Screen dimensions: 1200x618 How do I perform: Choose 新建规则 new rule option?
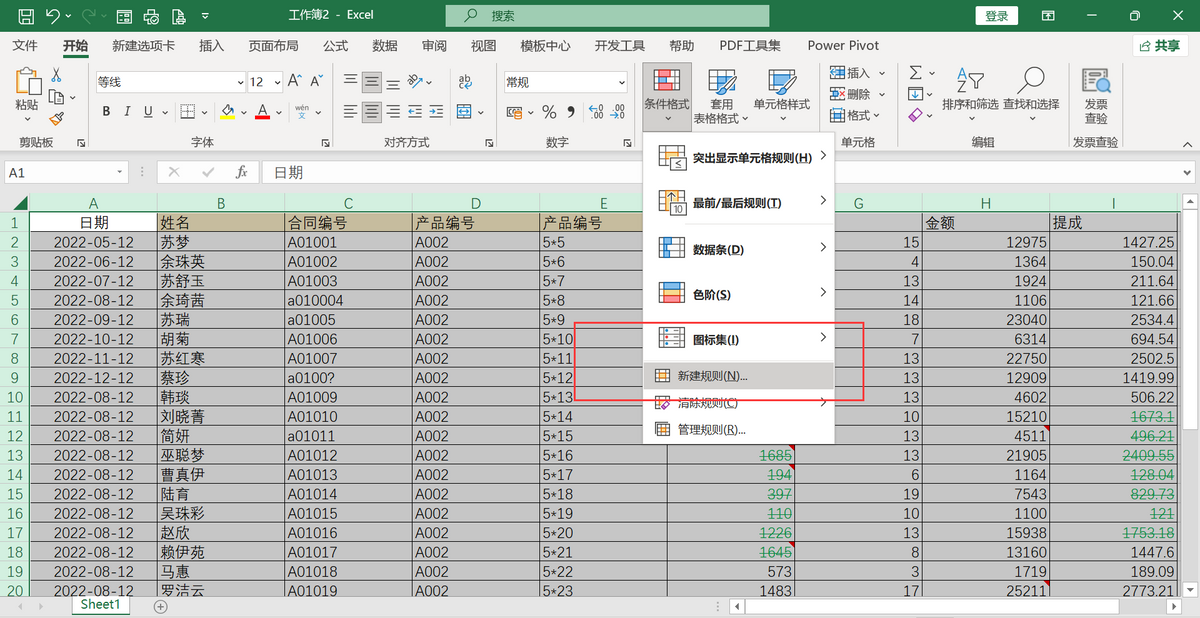tap(739, 376)
